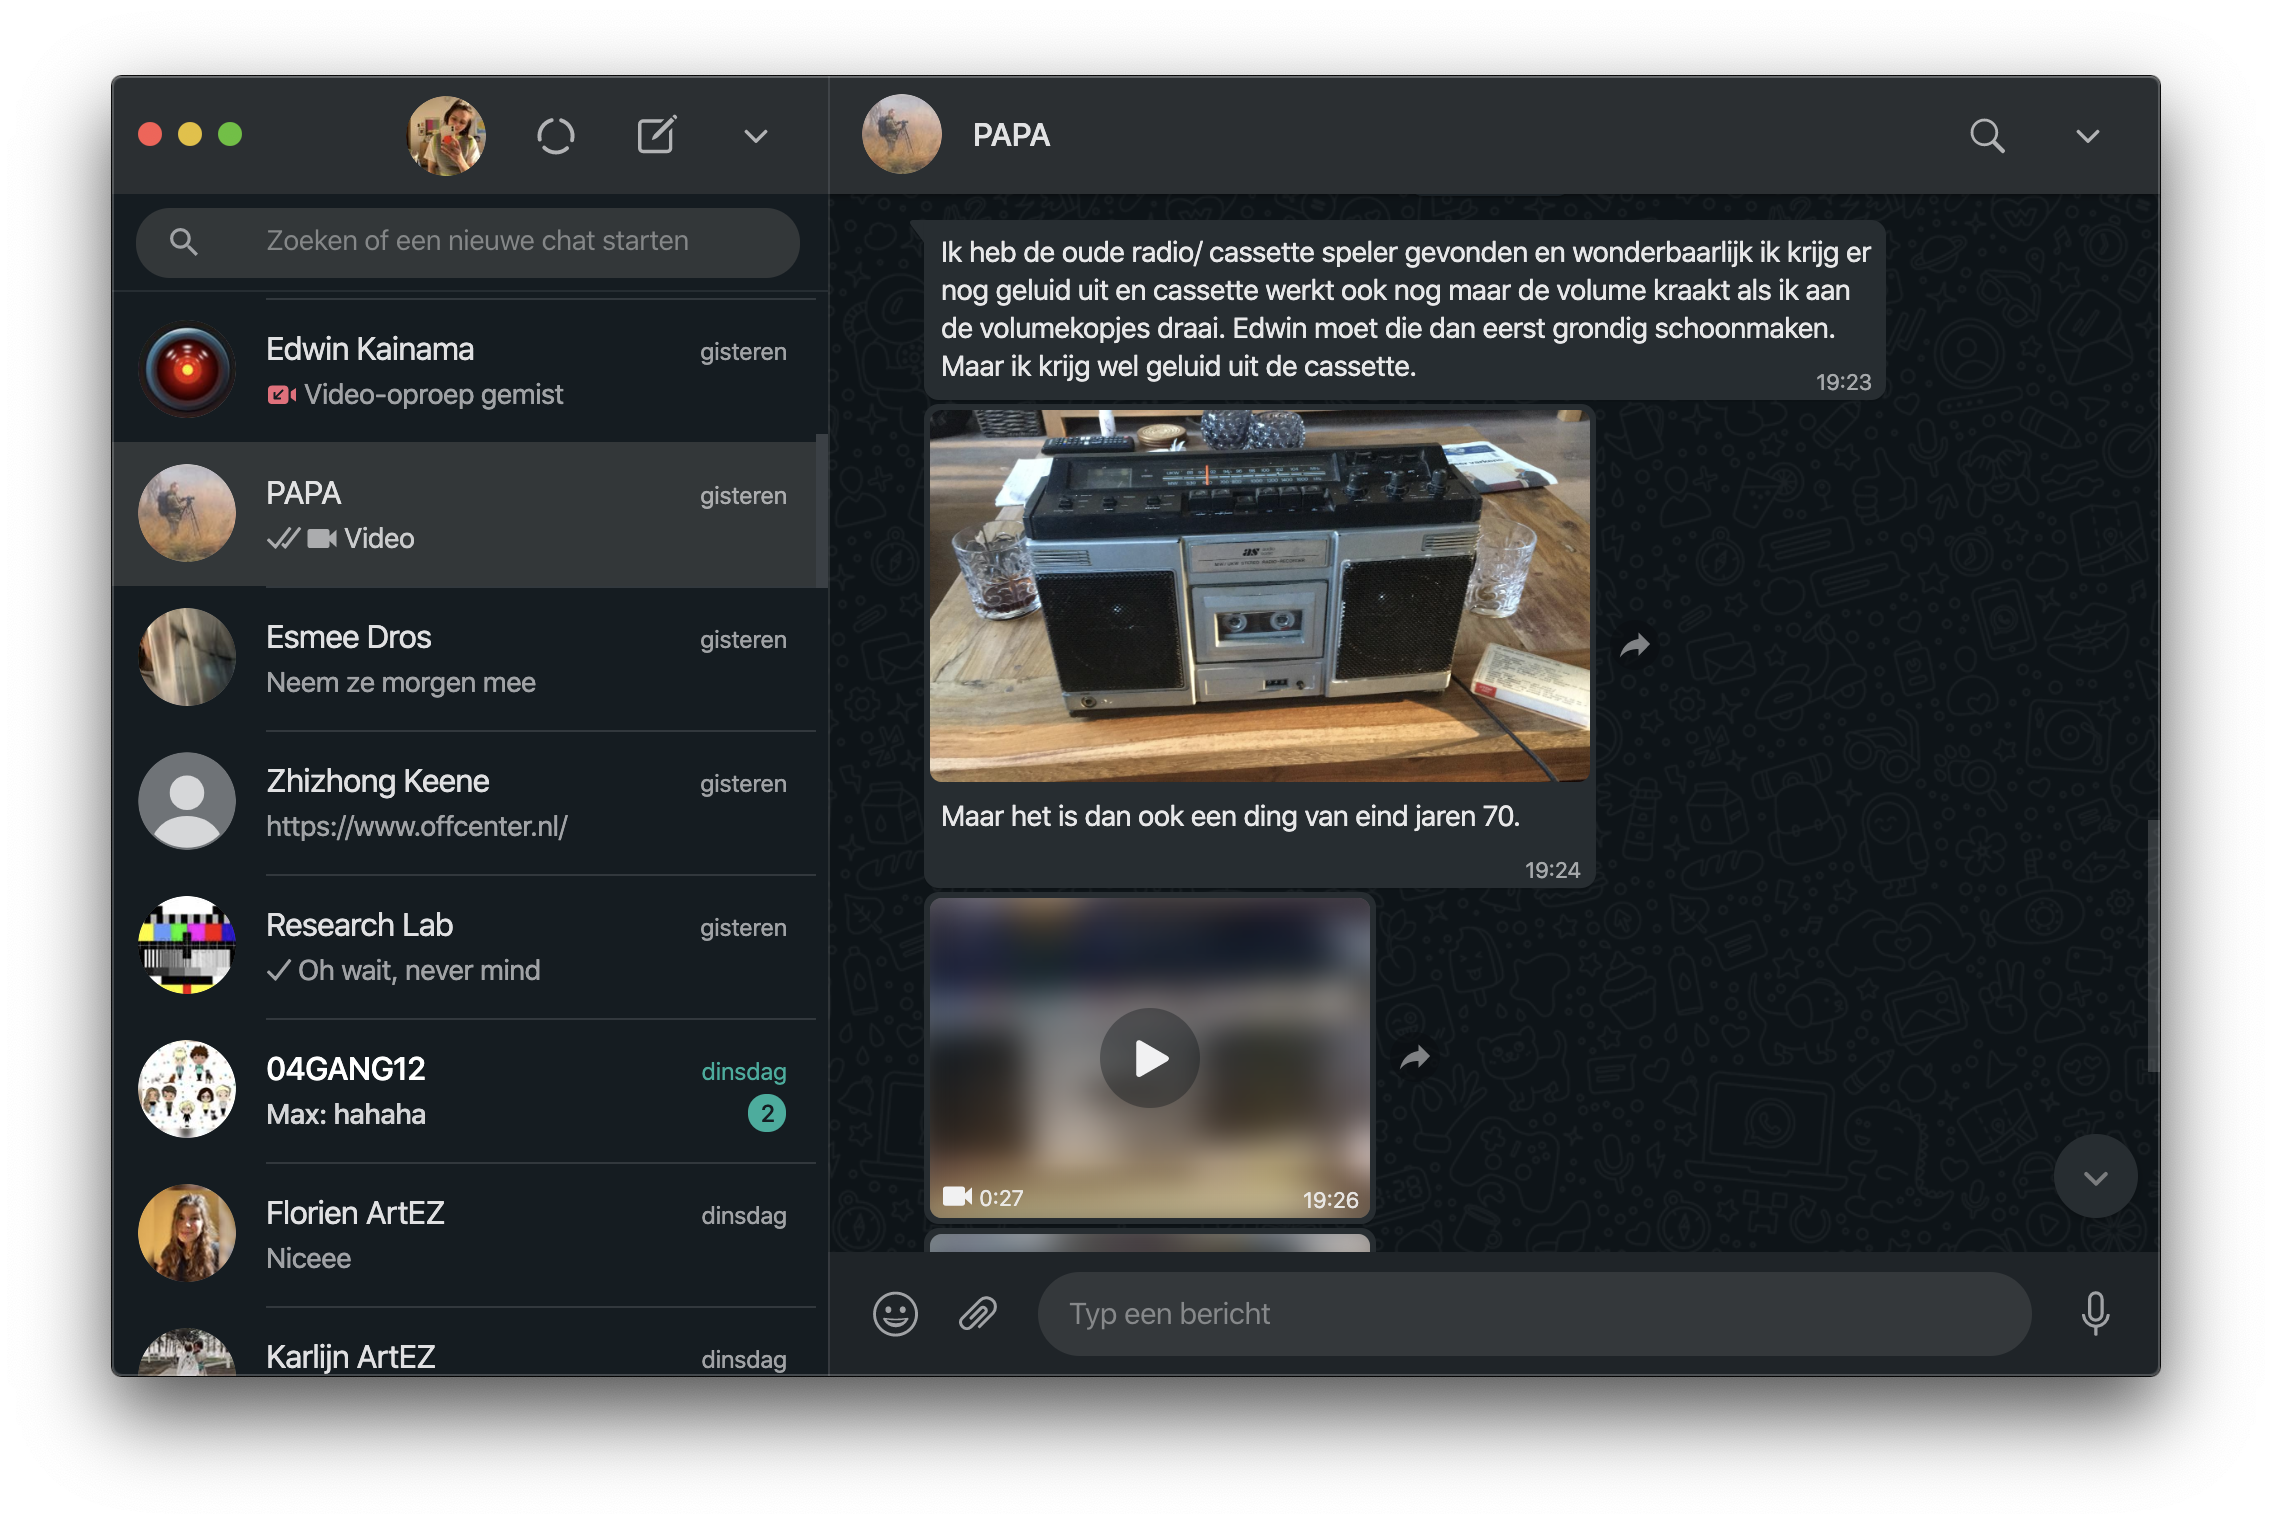The width and height of the screenshot is (2272, 1524).
Task: Click the 'Niceee' message preview
Action: coord(309,1259)
